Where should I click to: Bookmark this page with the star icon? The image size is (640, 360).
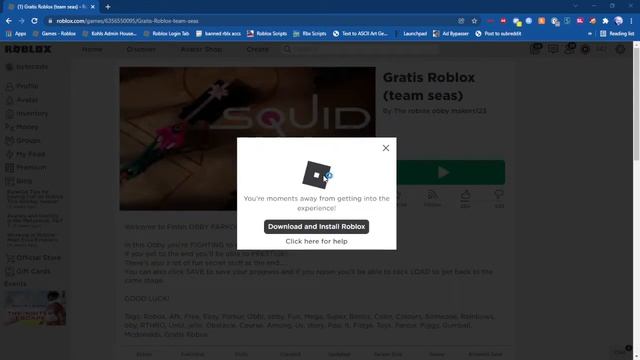tap(474, 21)
